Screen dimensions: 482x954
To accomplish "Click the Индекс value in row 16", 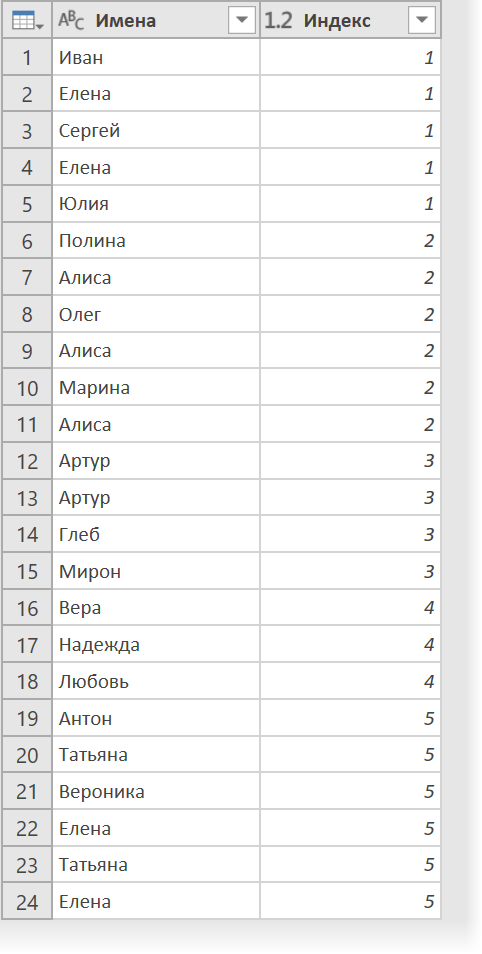I will tap(350, 608).
